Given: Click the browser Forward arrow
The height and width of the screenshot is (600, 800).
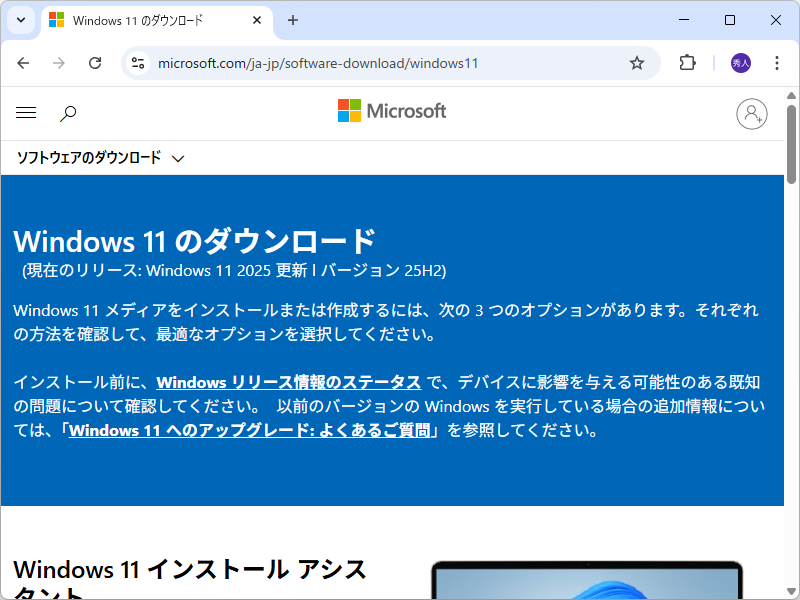Looking at the screenshot, I should click(59, 62).
